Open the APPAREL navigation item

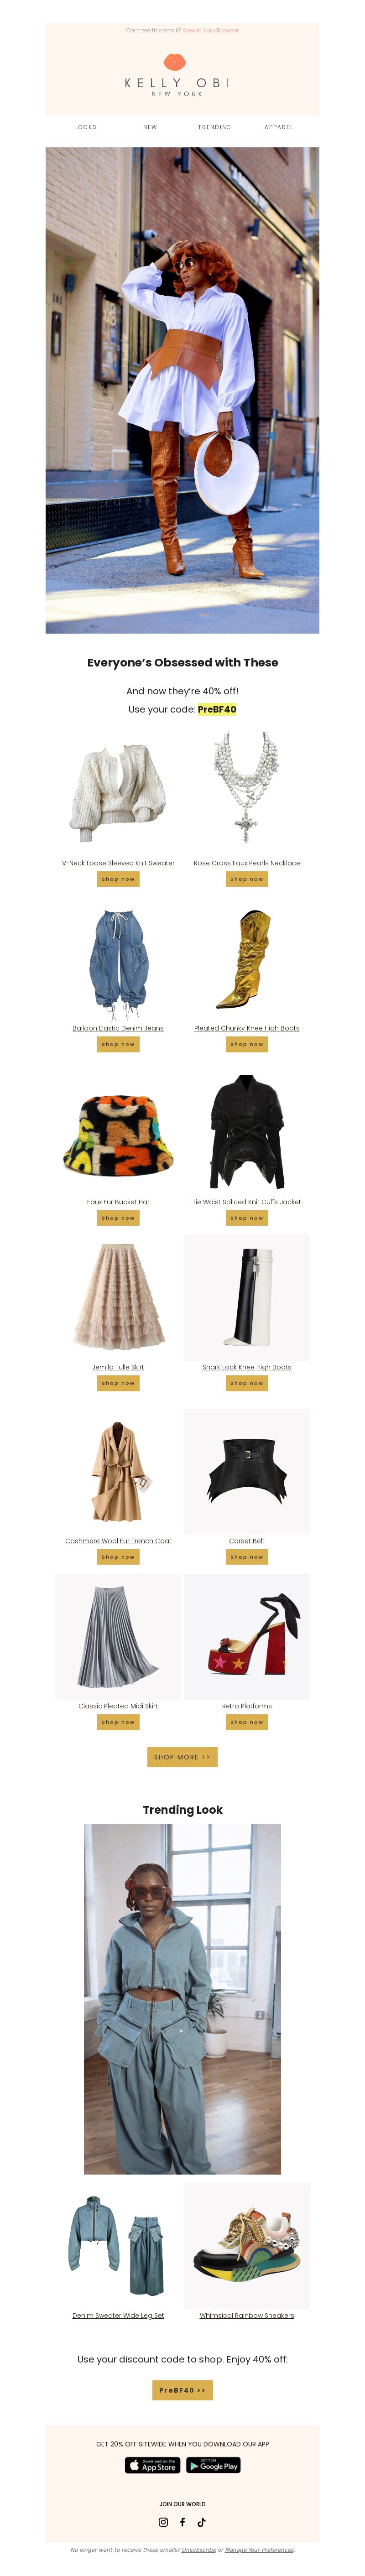click(279, 127)
